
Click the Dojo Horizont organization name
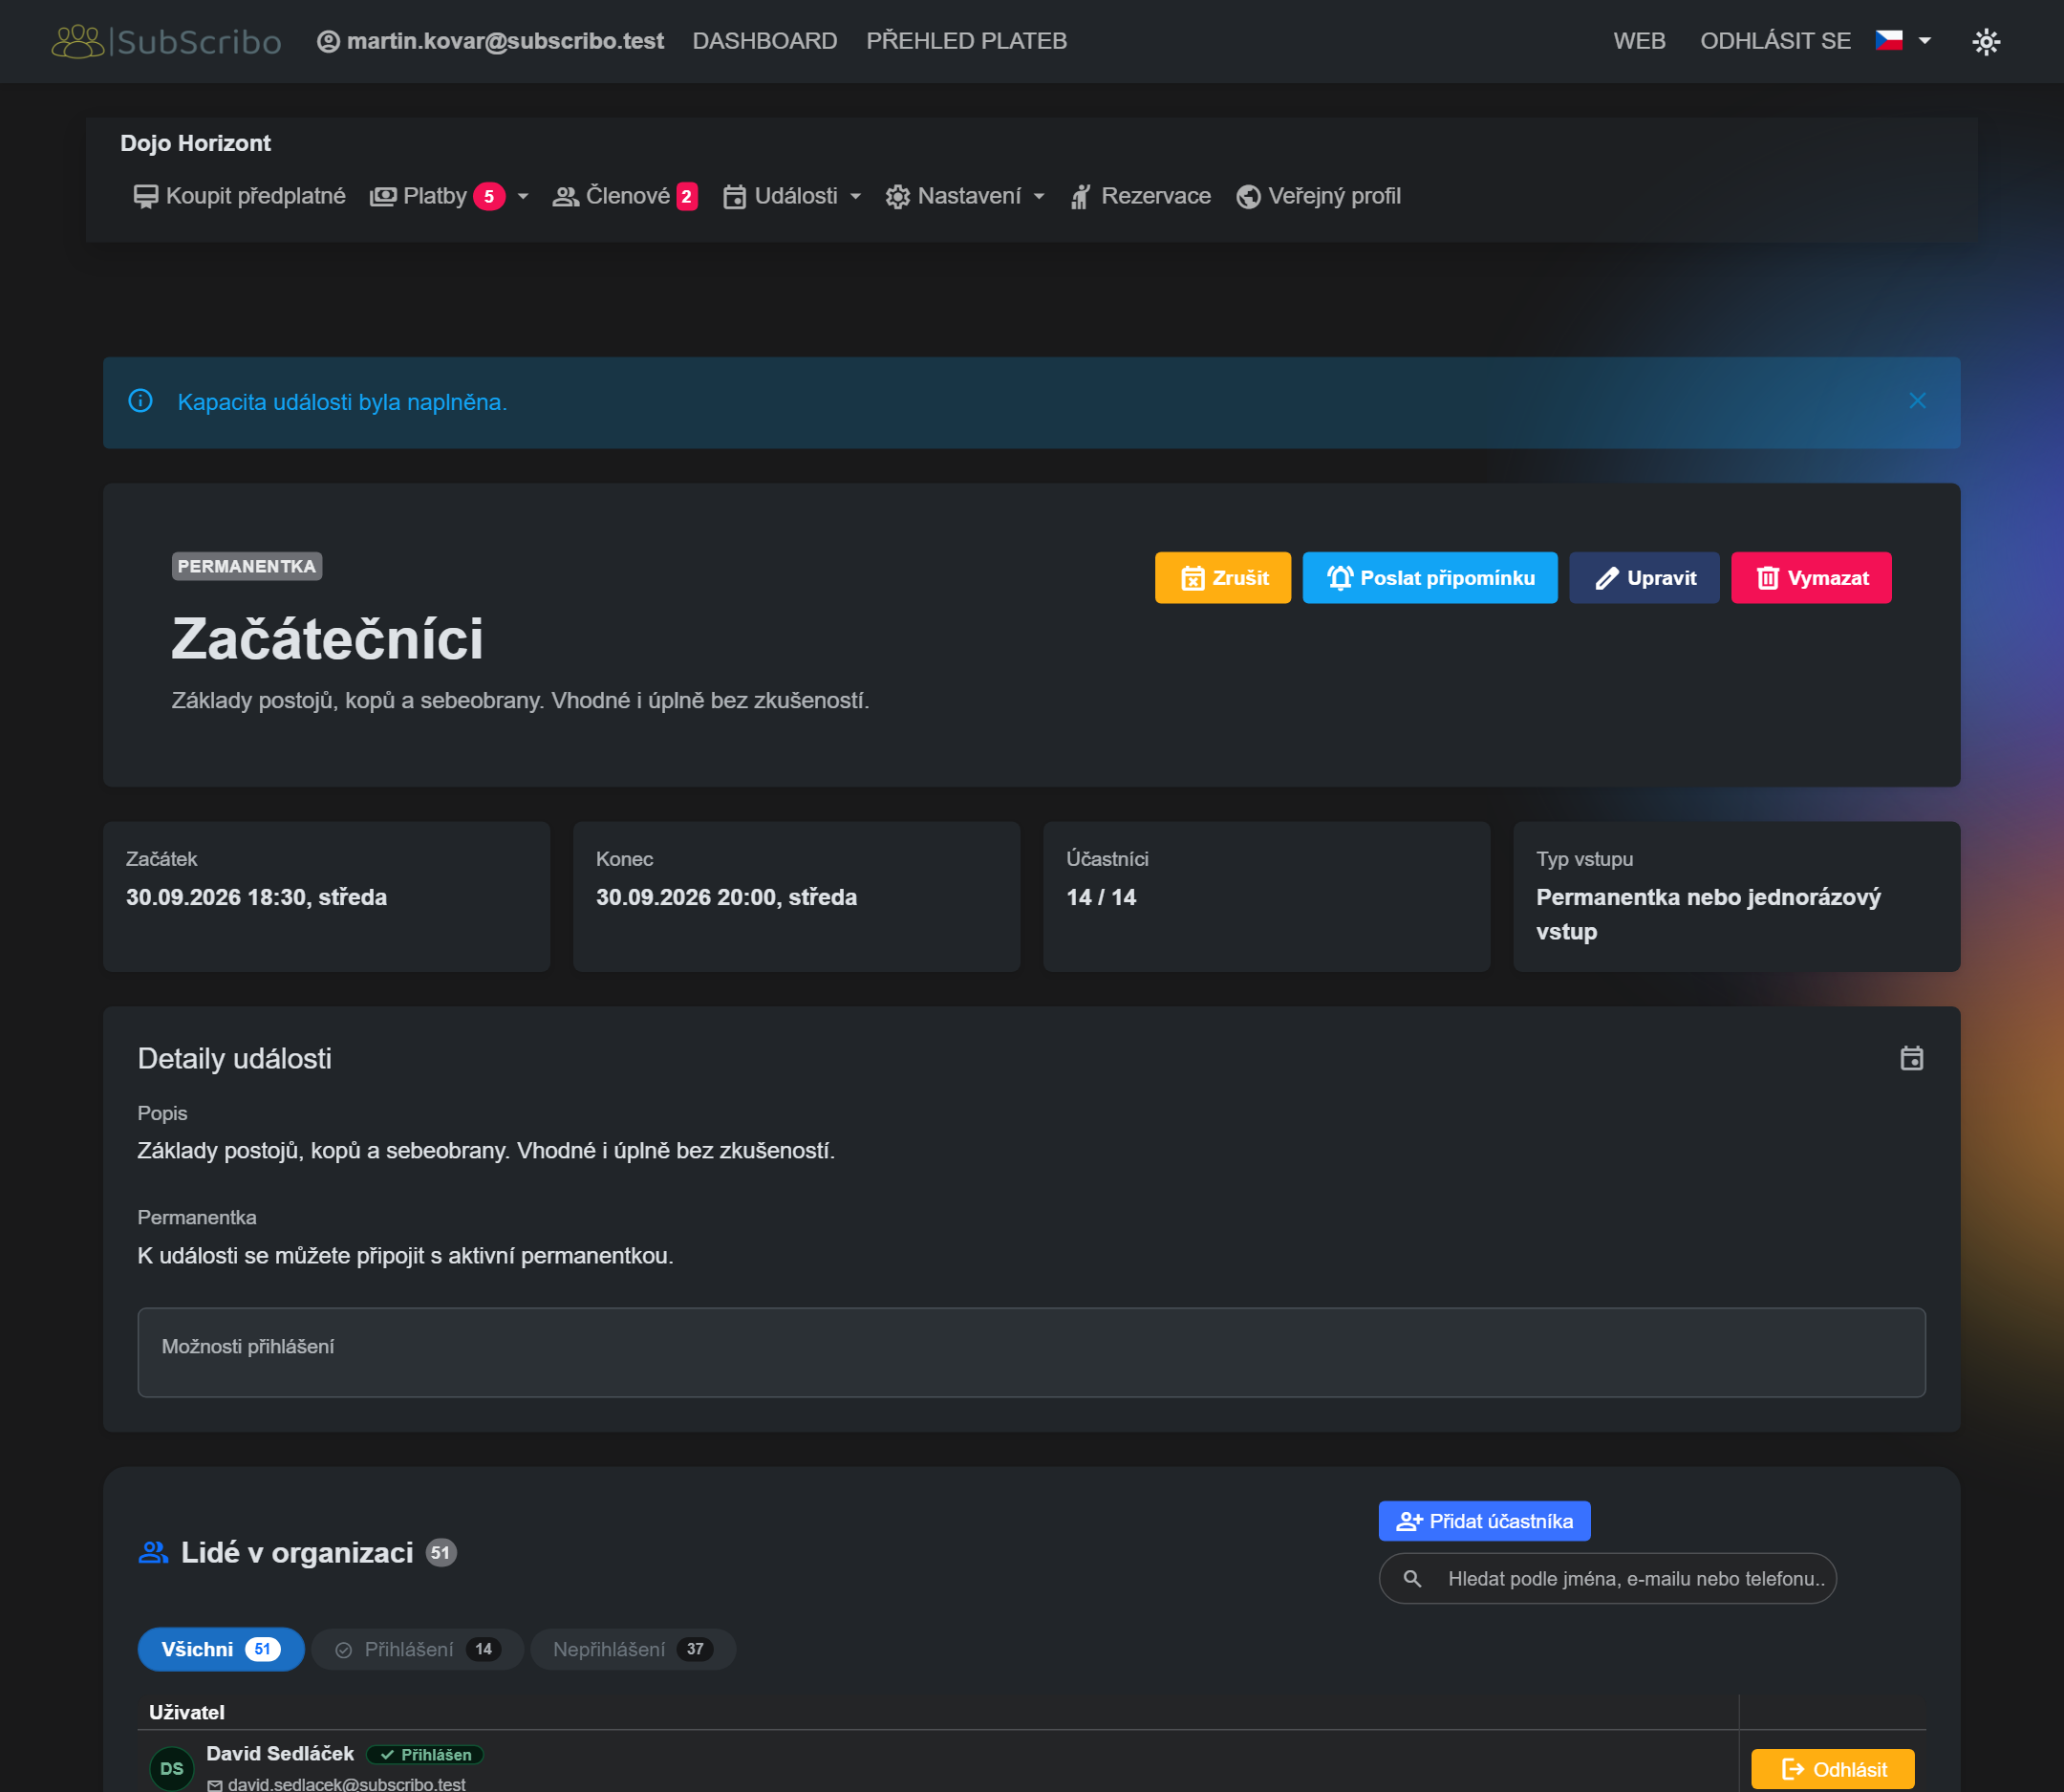tap(196, 143)
